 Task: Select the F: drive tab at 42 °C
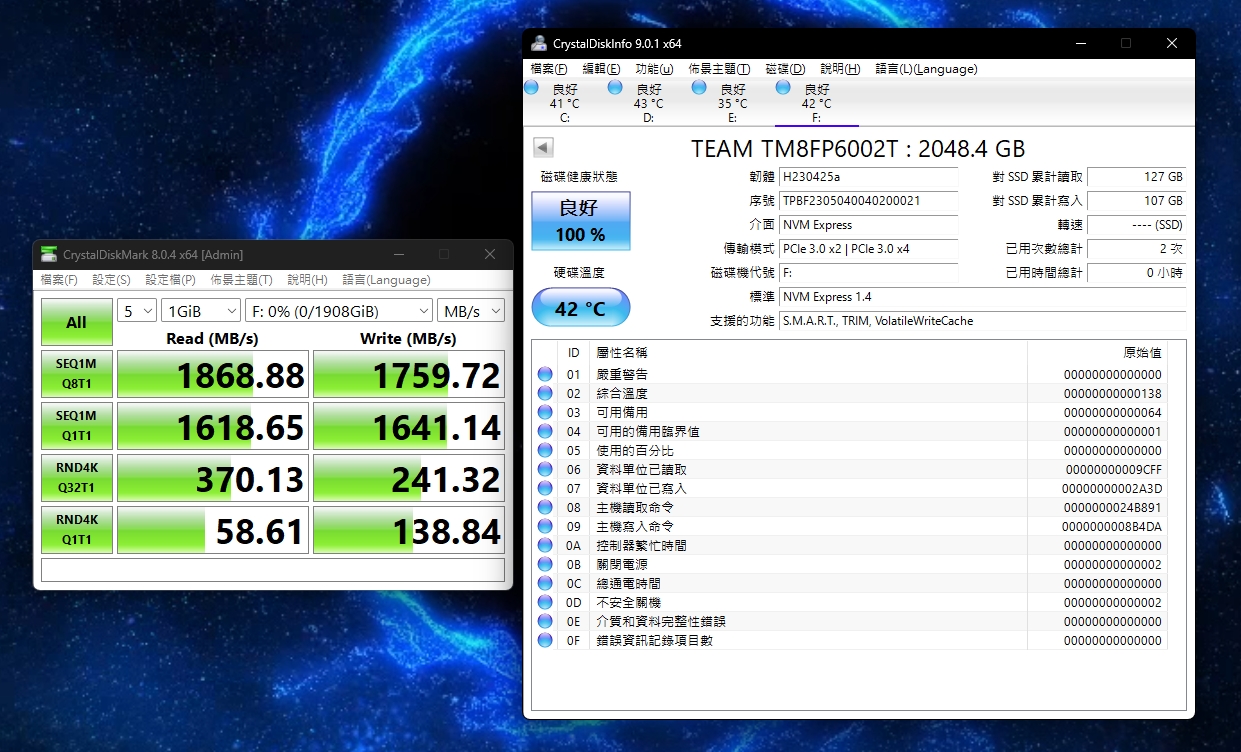817,103
